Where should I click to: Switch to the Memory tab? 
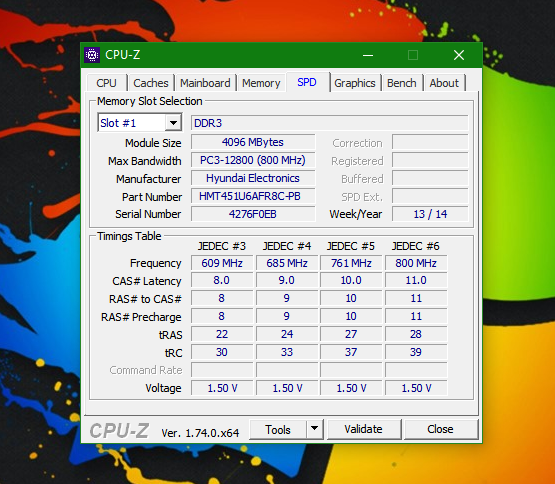(261, 83)
